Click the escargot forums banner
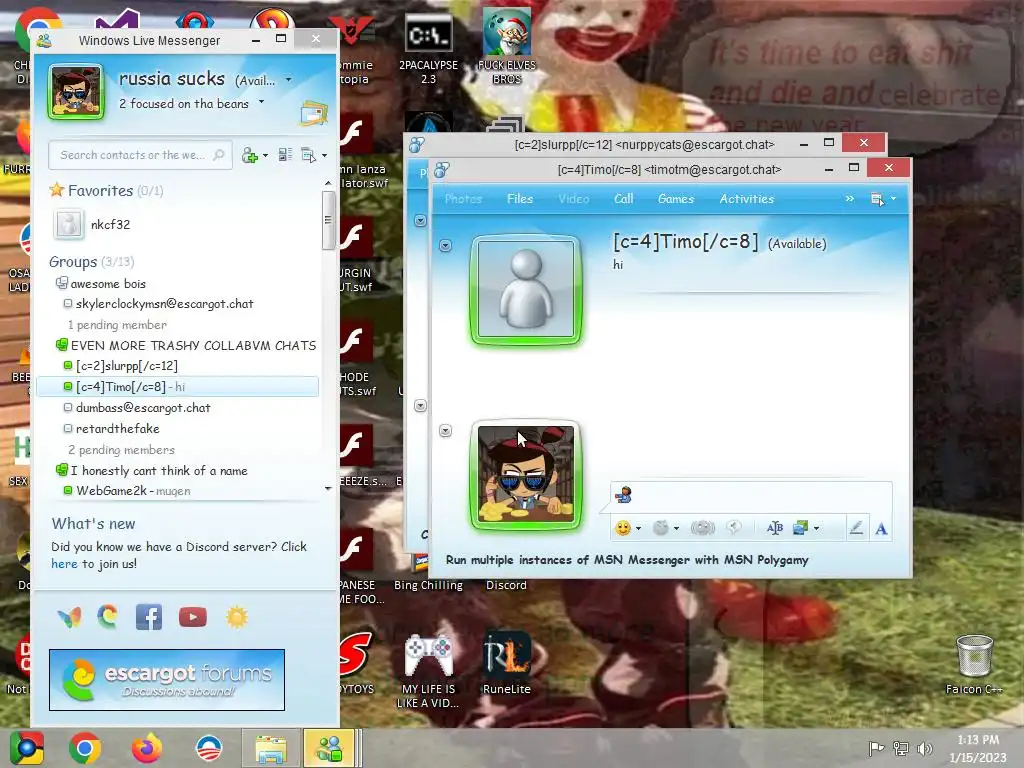 click(x=167, y=680)
